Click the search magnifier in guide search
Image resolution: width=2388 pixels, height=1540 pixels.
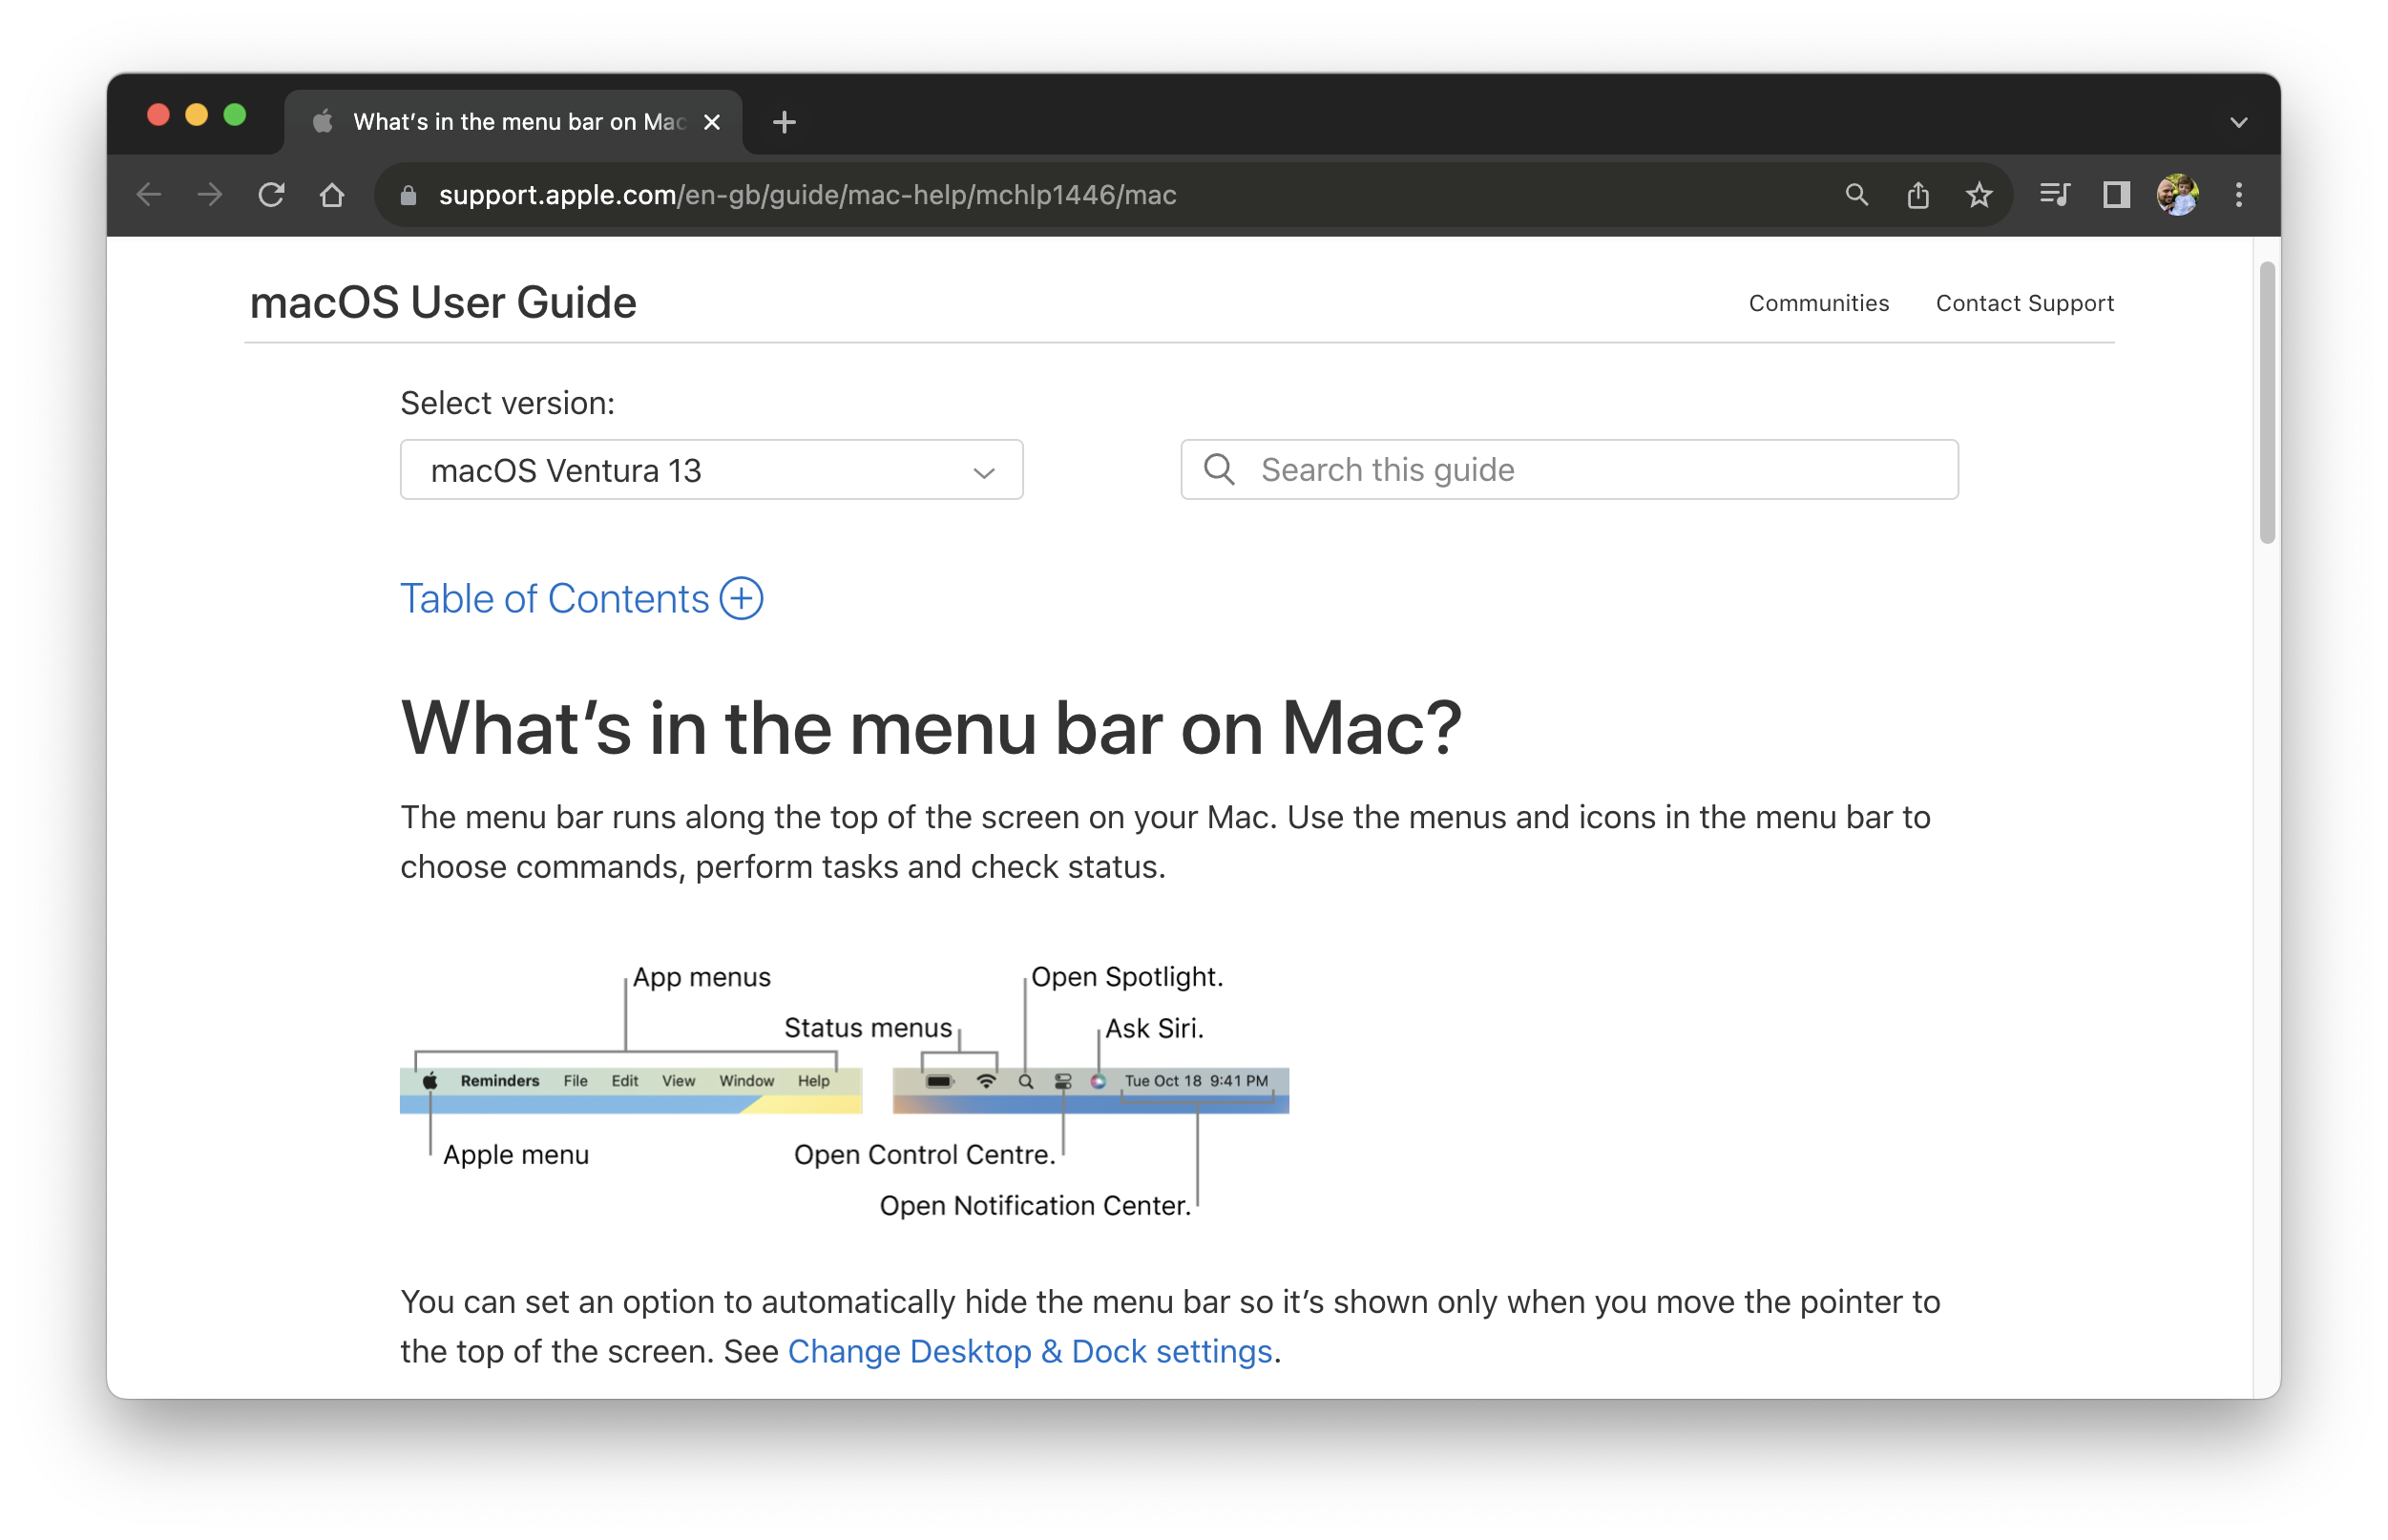1219,469
